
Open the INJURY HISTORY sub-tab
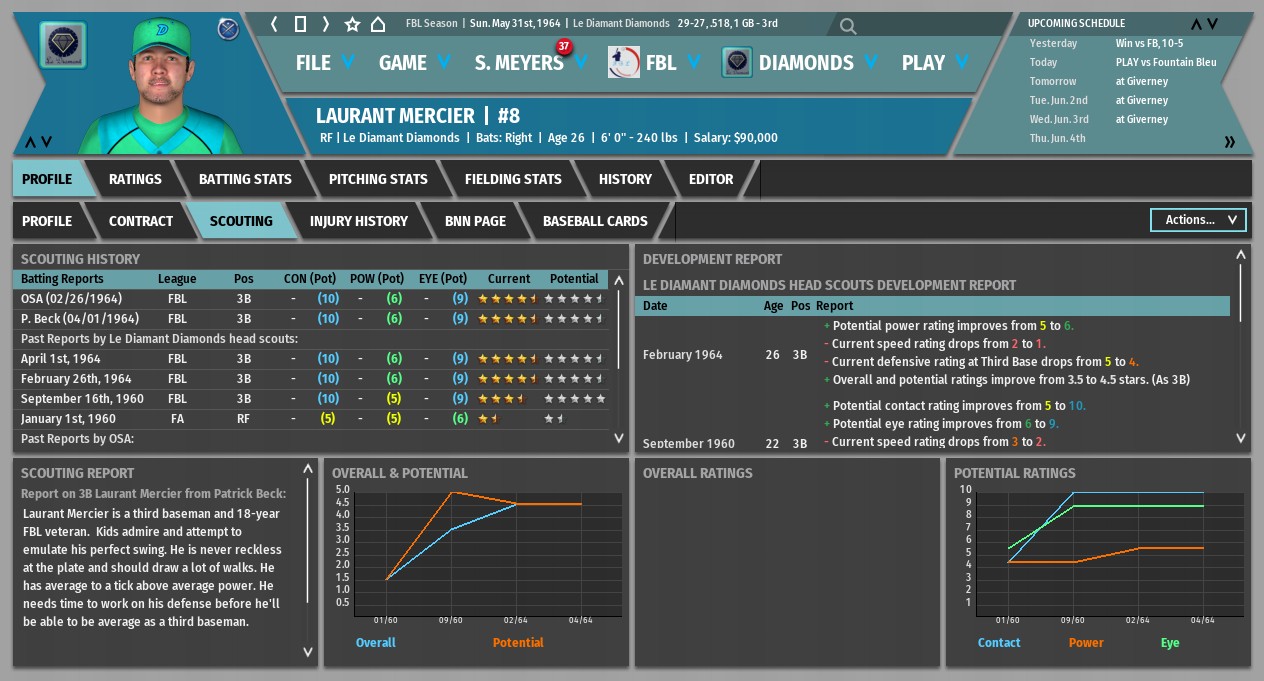[358, 221]
